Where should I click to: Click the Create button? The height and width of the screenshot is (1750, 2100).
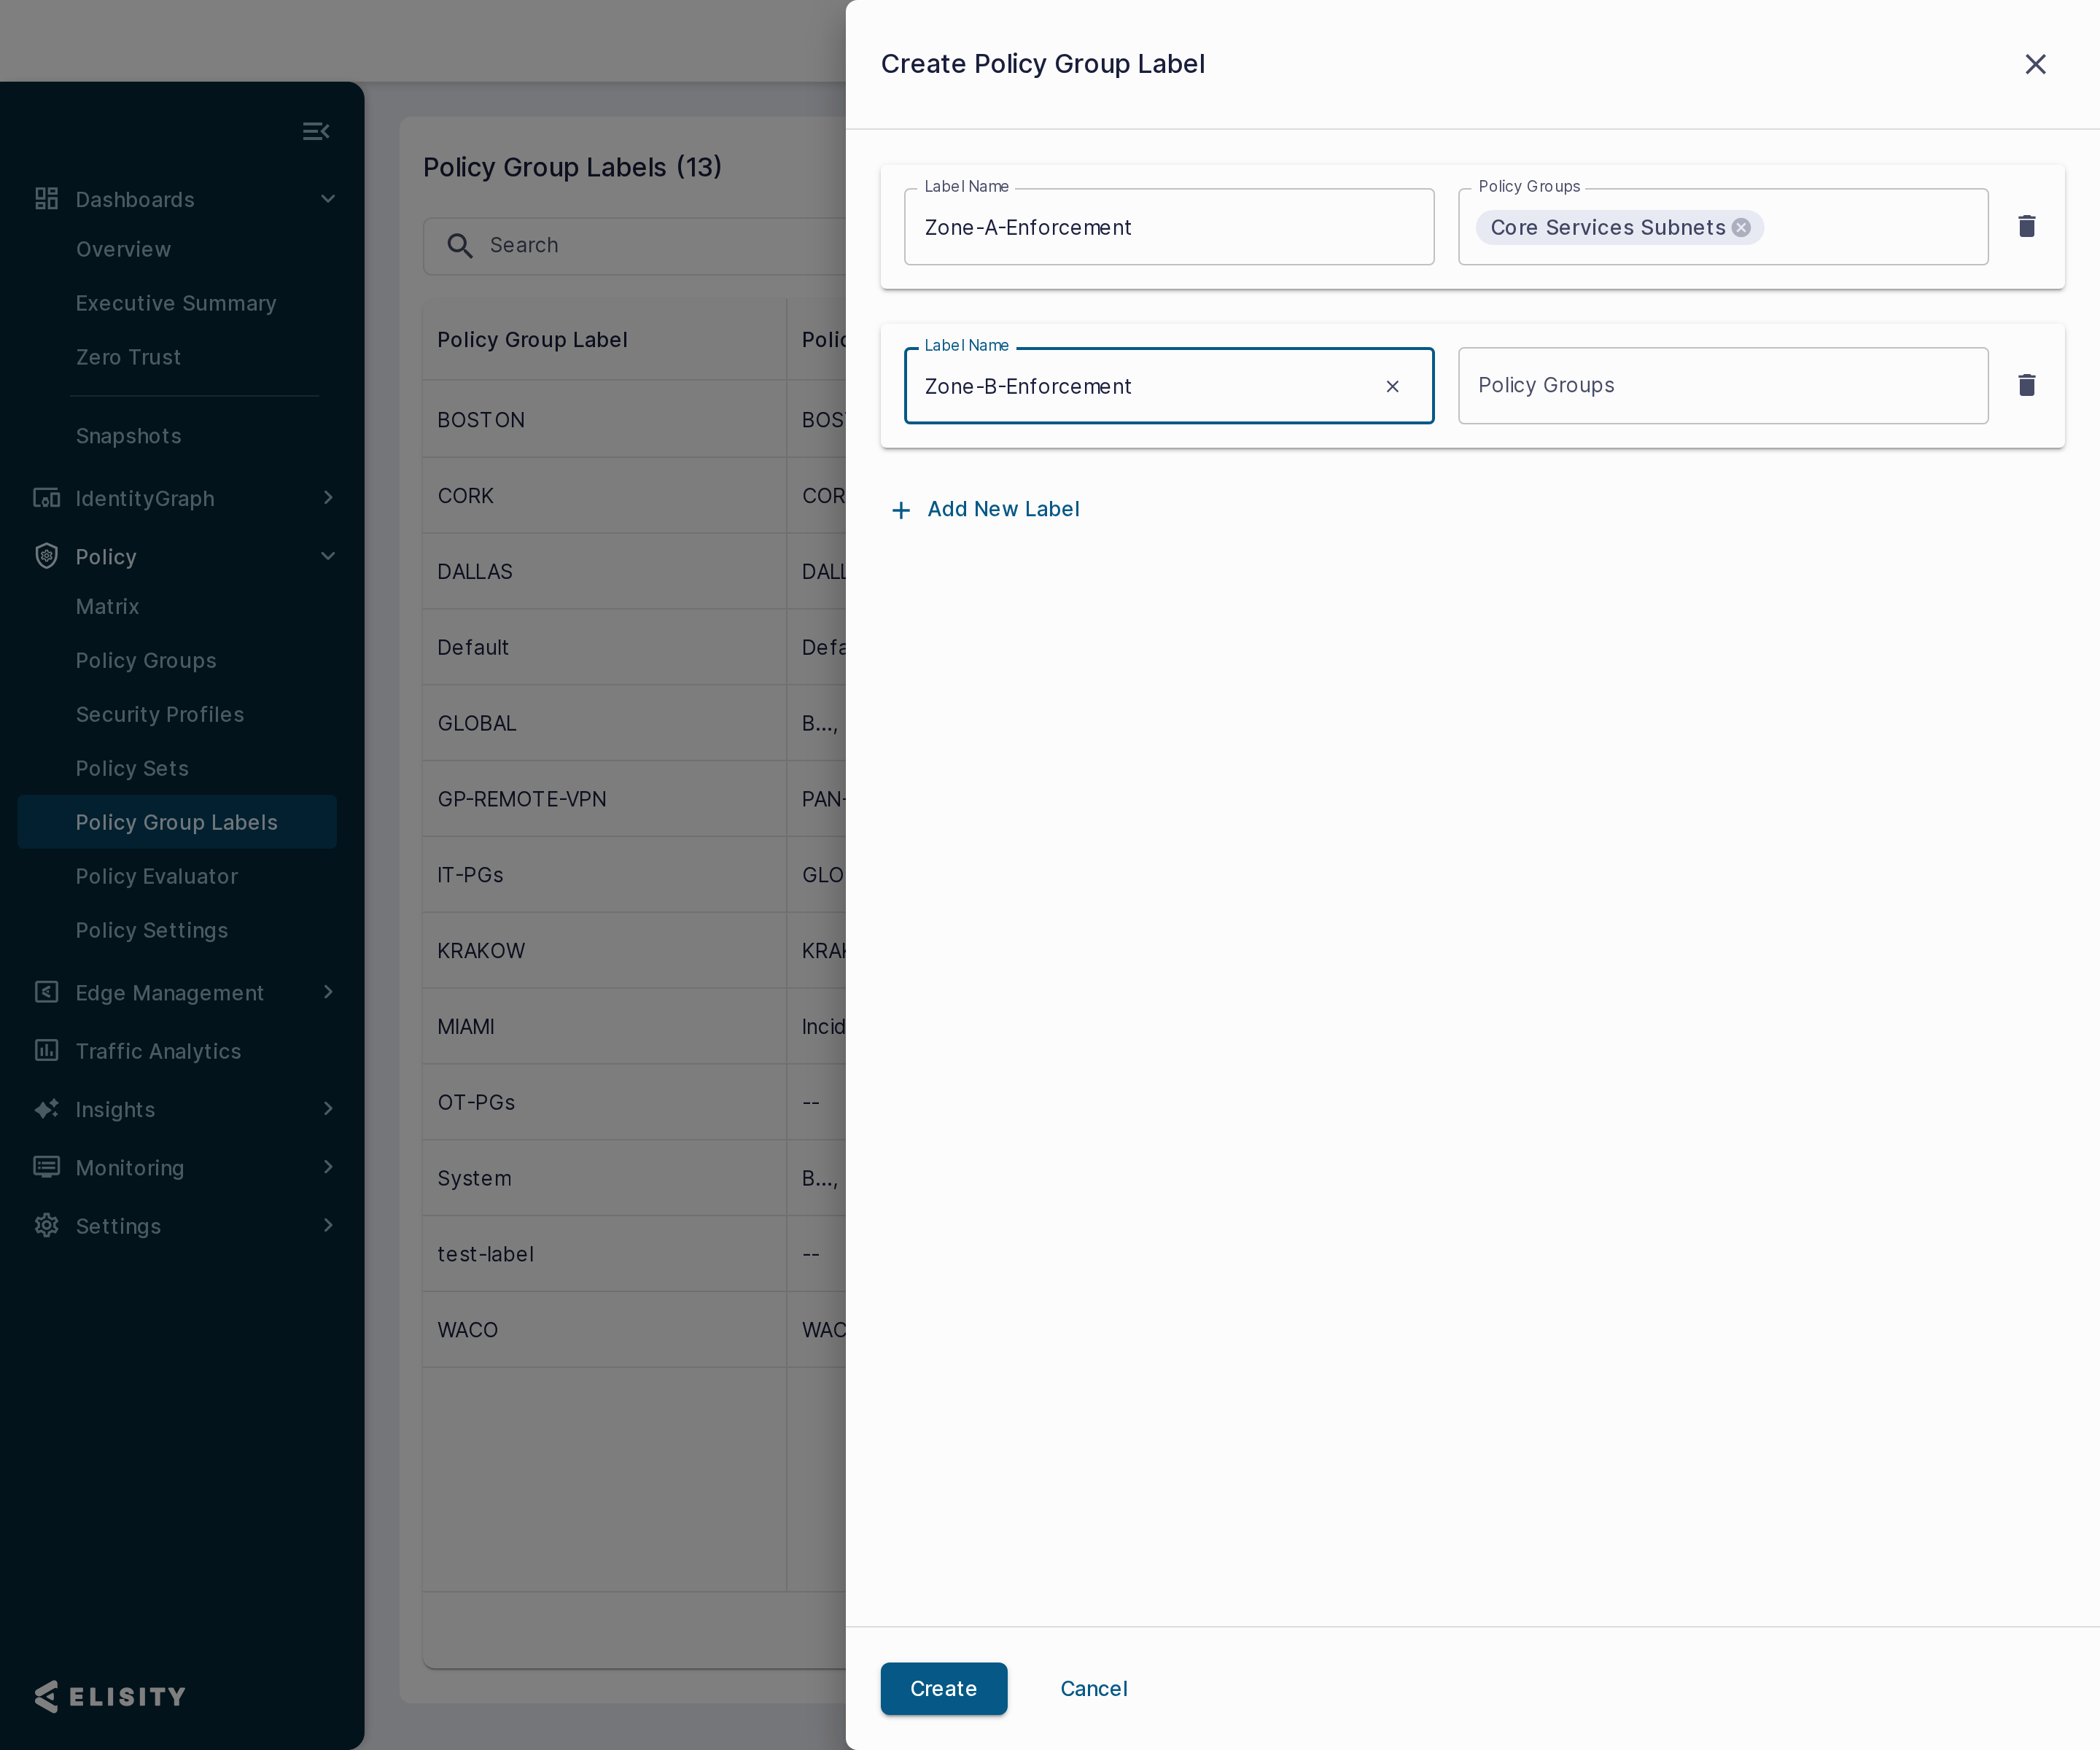coord(943,1688)
